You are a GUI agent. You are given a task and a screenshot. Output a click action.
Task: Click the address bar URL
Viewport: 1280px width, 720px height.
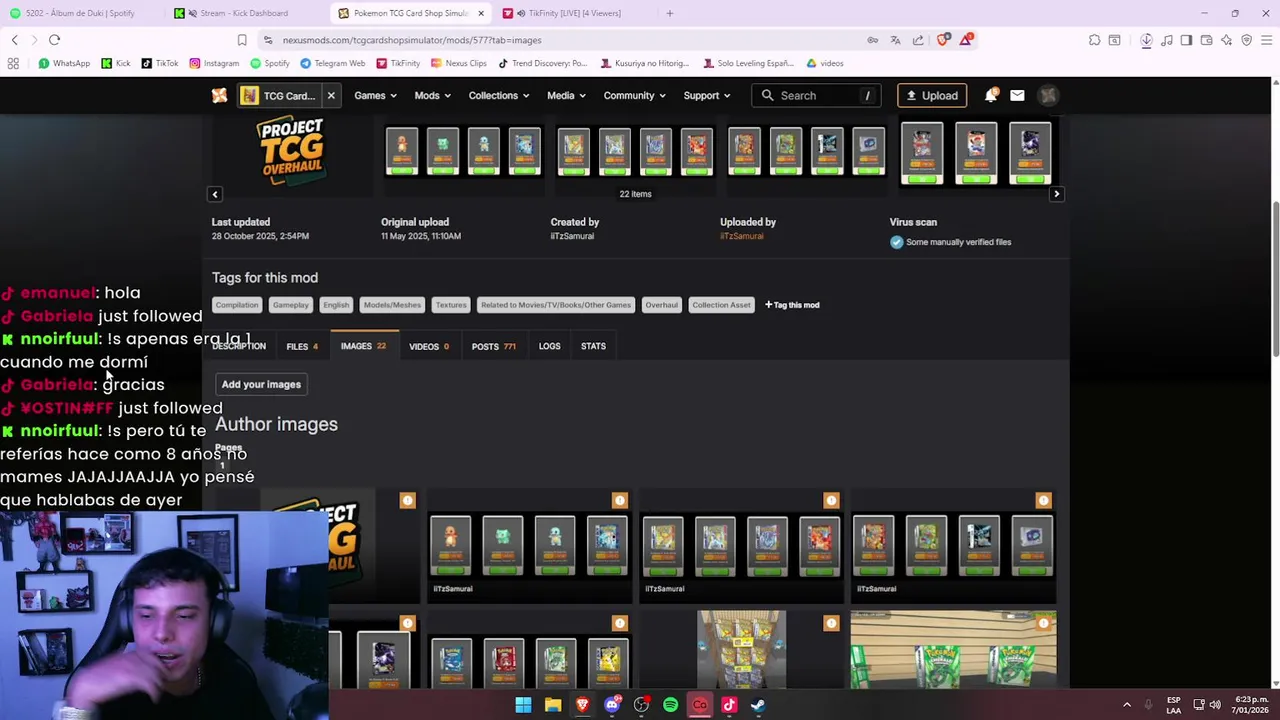point(412,40)
